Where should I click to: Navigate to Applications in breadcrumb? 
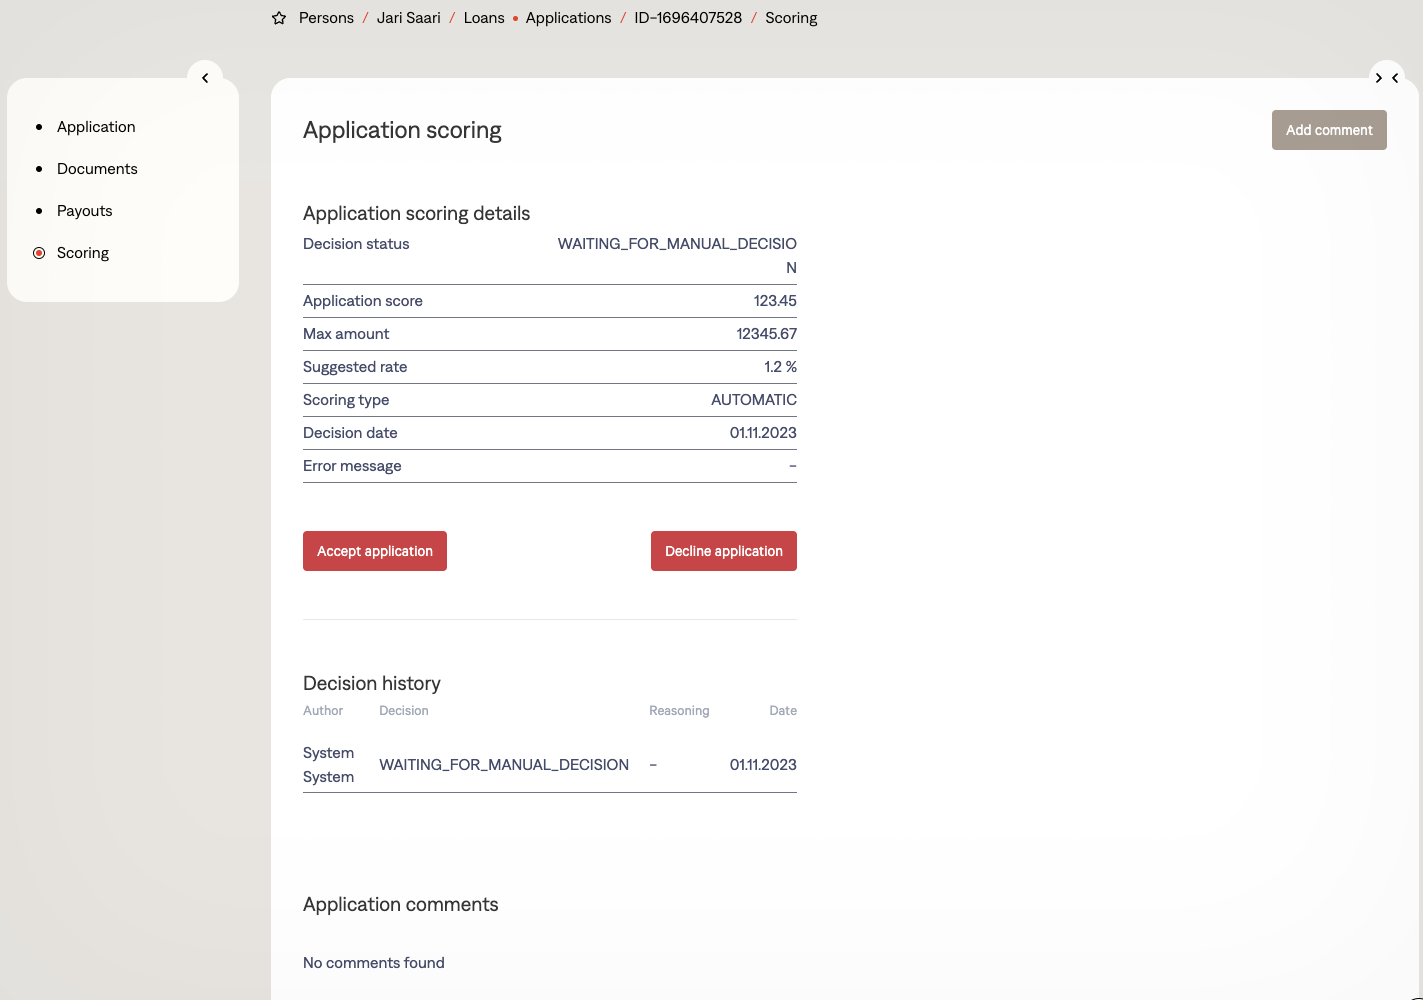point(568,18)
